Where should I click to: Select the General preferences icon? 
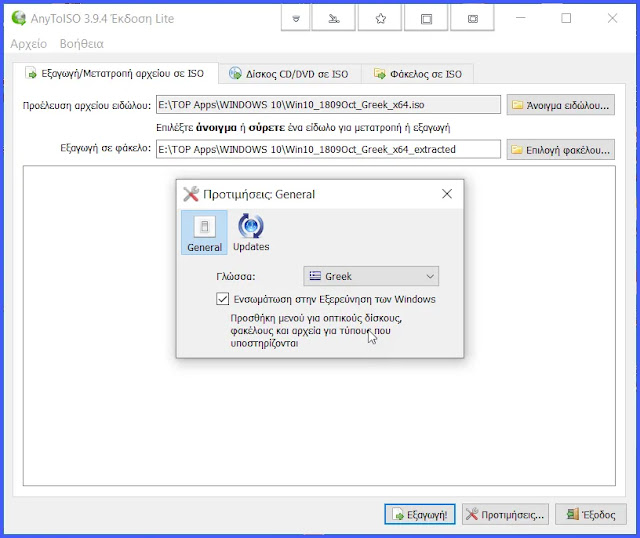[204, 233]
